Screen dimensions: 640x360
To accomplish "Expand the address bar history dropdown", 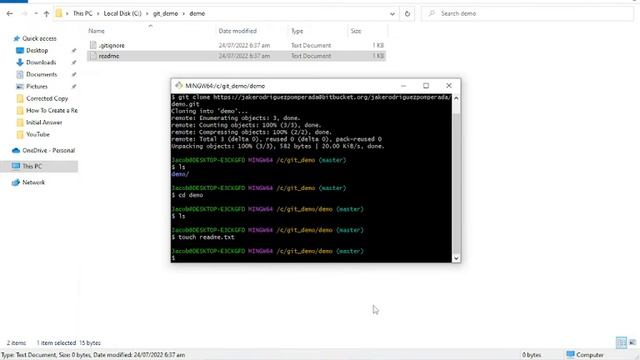I will pos(392,13).
